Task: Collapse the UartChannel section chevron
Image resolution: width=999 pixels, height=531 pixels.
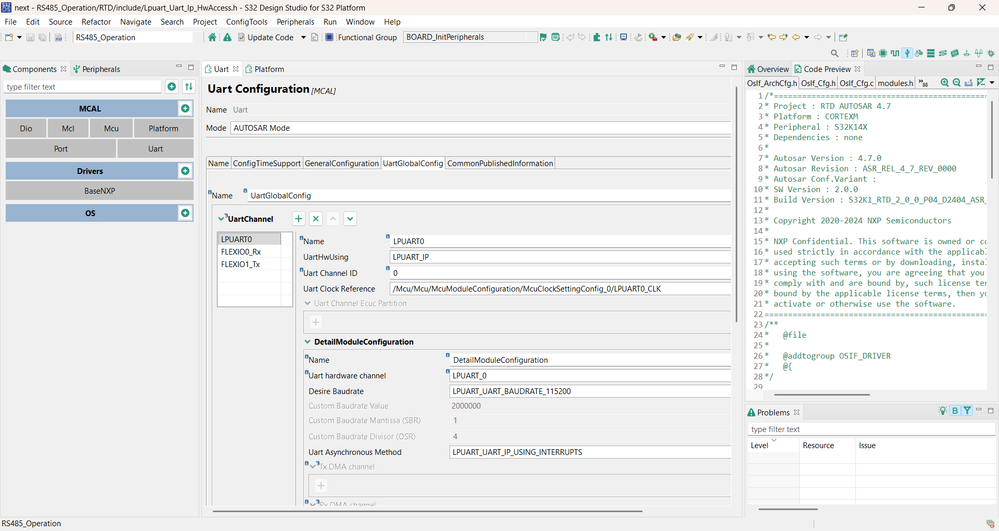Action: 221,219
